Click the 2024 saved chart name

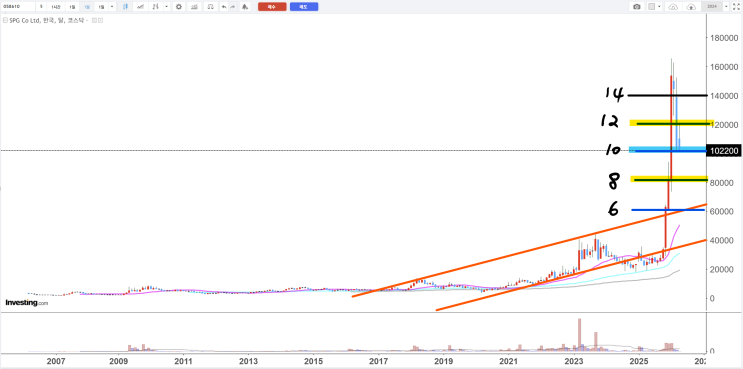pyautogui.click(x=712, y=7)
